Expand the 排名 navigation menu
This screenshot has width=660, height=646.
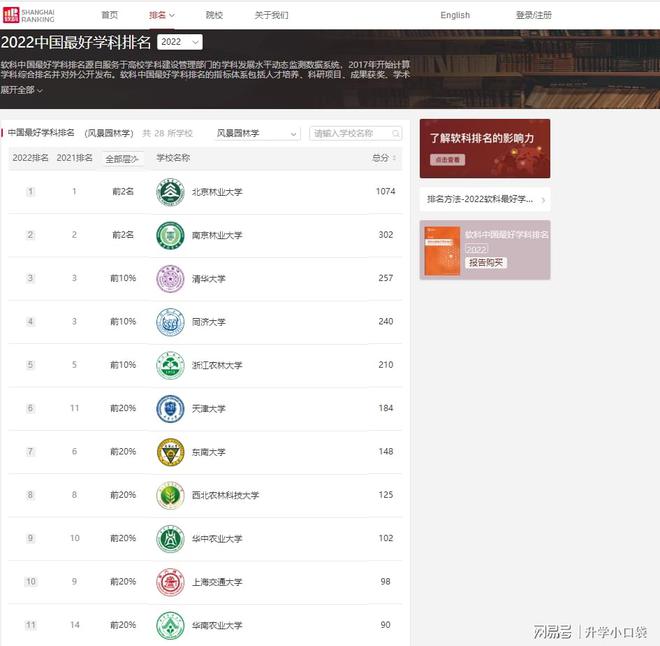coord(162,15)
